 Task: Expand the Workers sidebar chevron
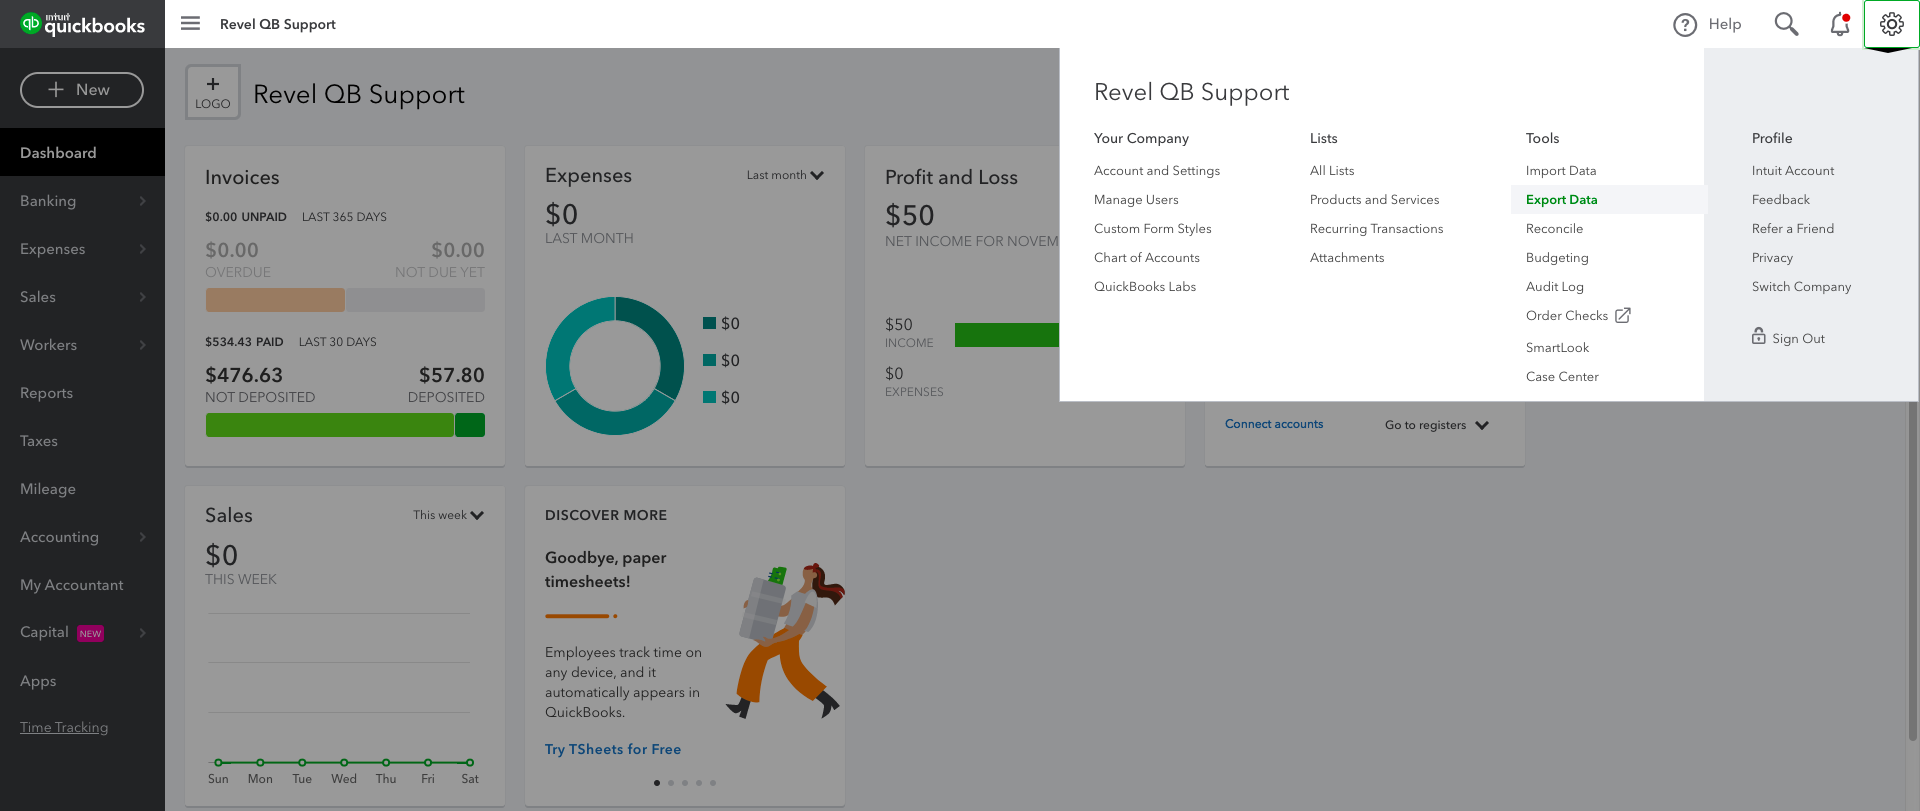pos(142,345)
